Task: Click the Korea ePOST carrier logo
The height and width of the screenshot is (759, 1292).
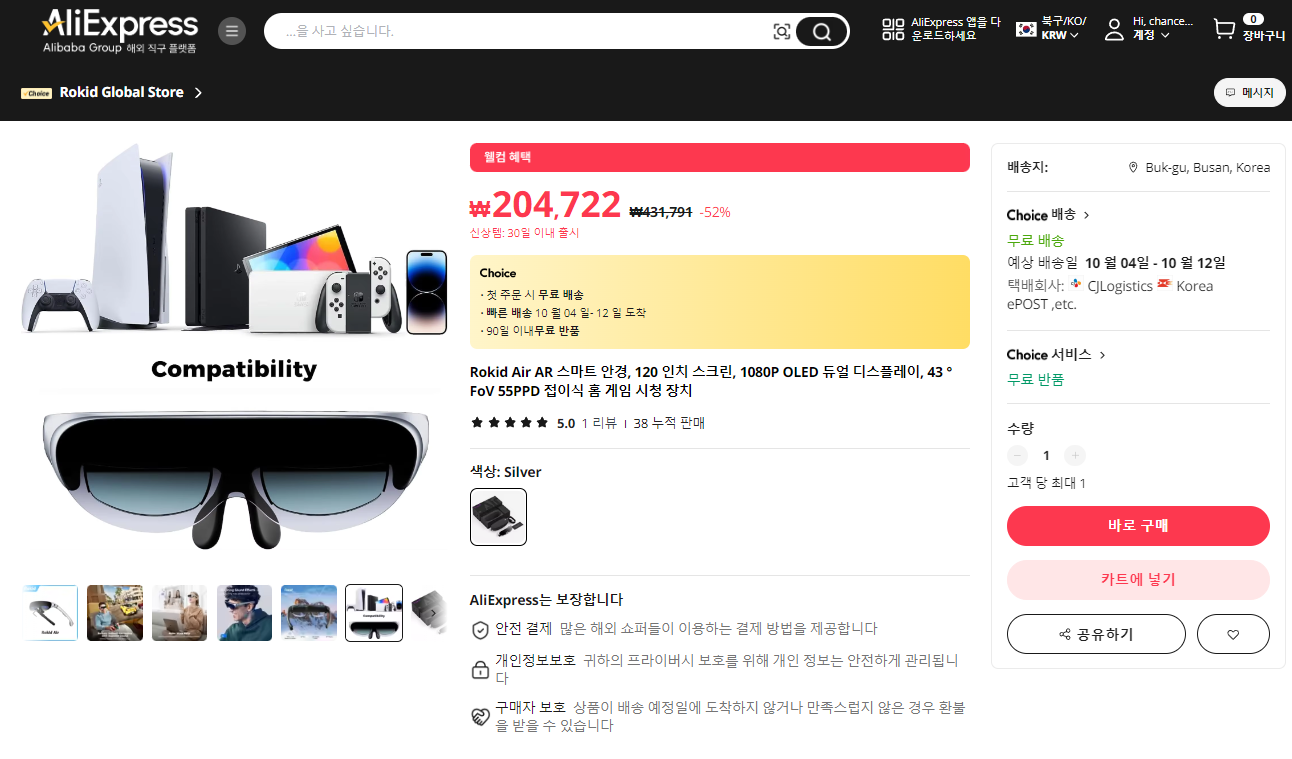Action: [1164, 285]
